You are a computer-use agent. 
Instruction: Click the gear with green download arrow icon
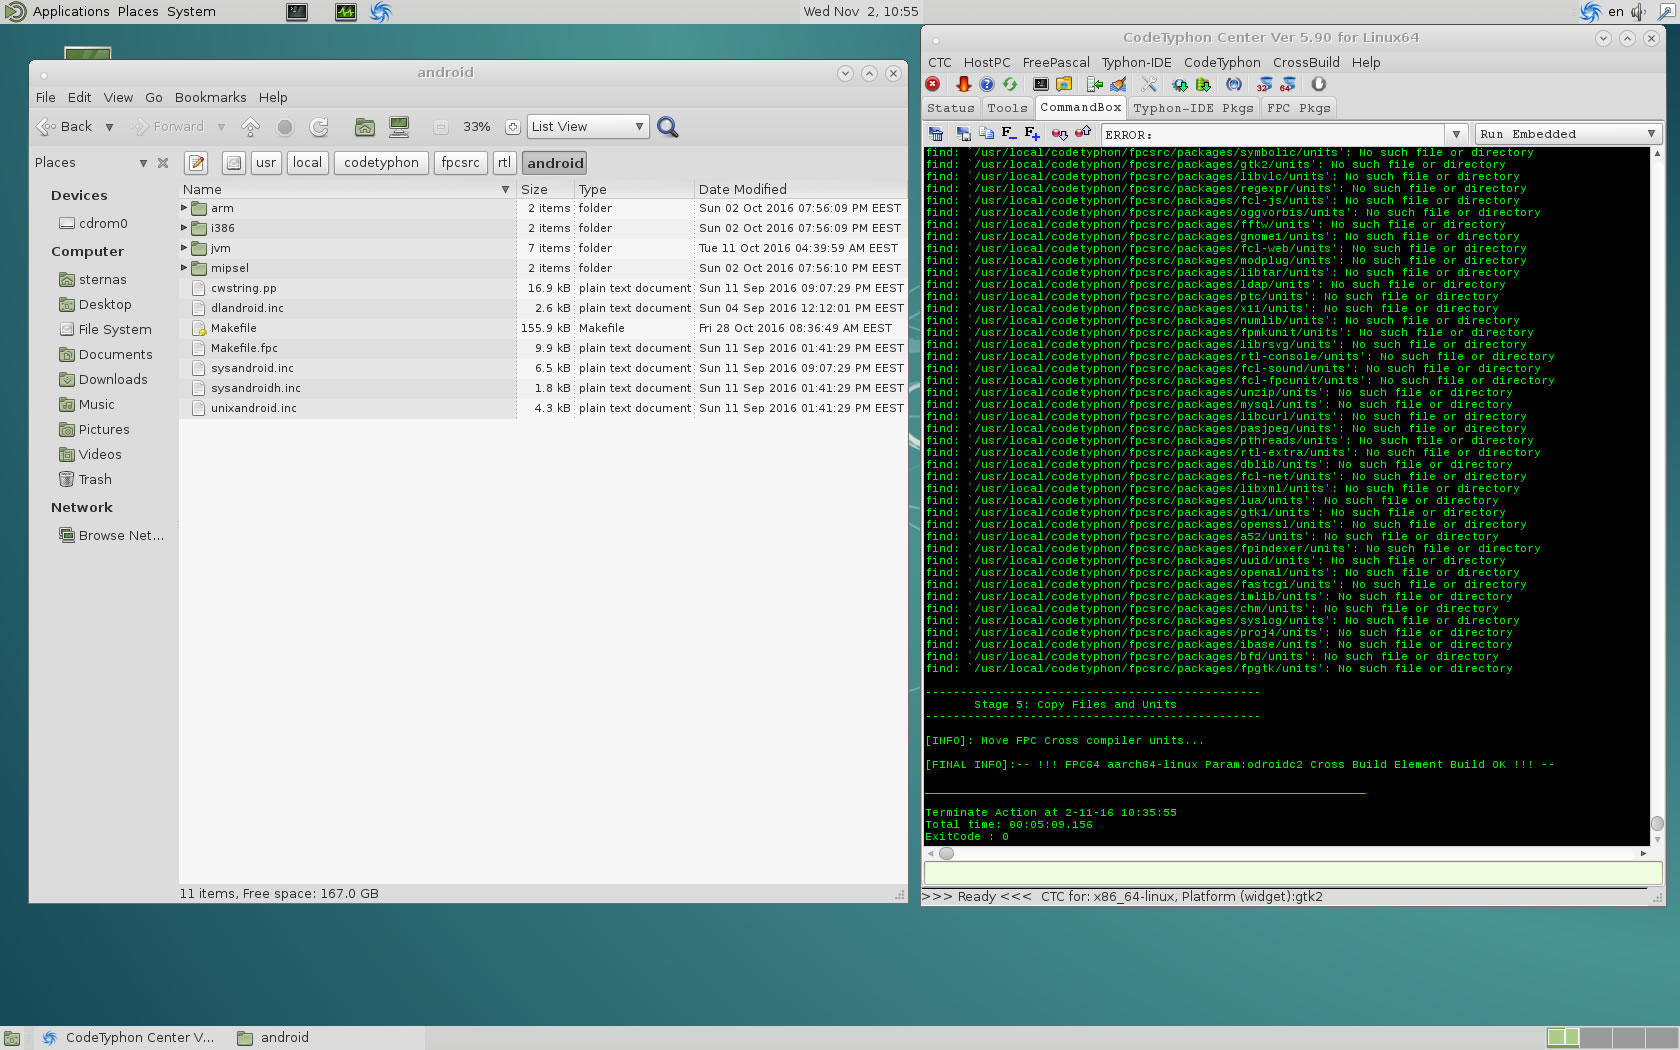(1180, 84)
